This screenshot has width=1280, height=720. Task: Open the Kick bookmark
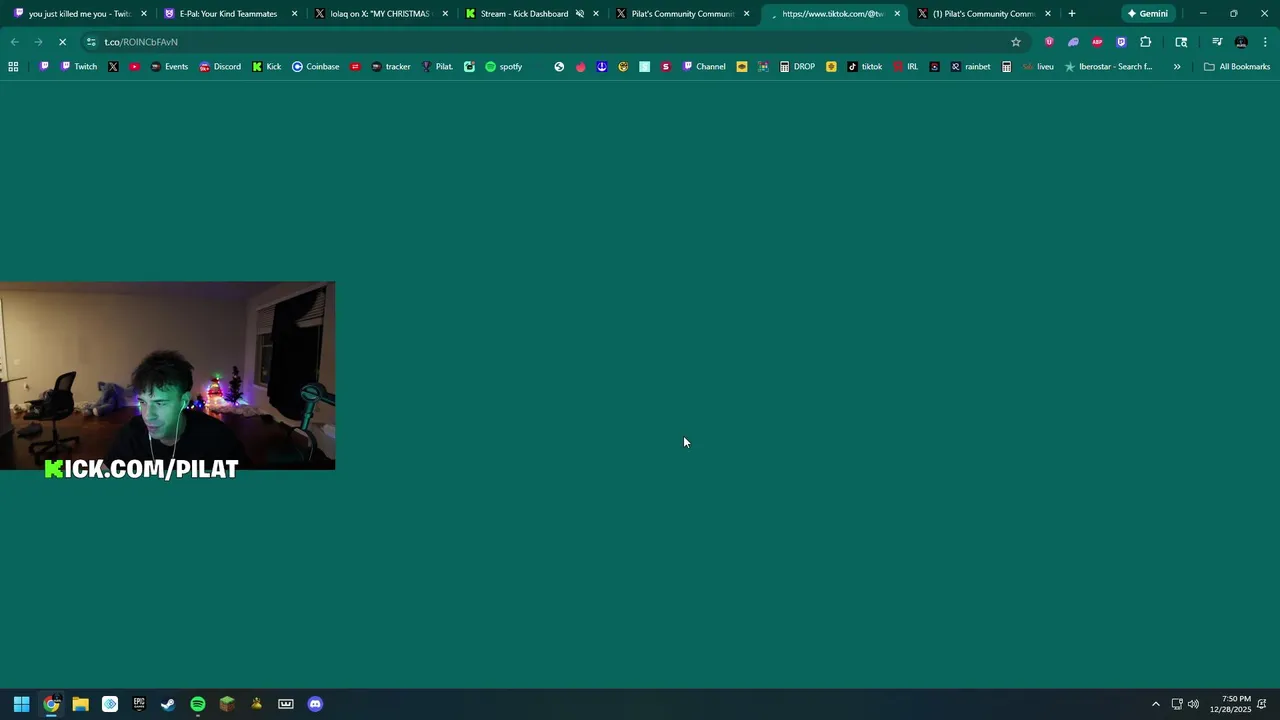266,67
